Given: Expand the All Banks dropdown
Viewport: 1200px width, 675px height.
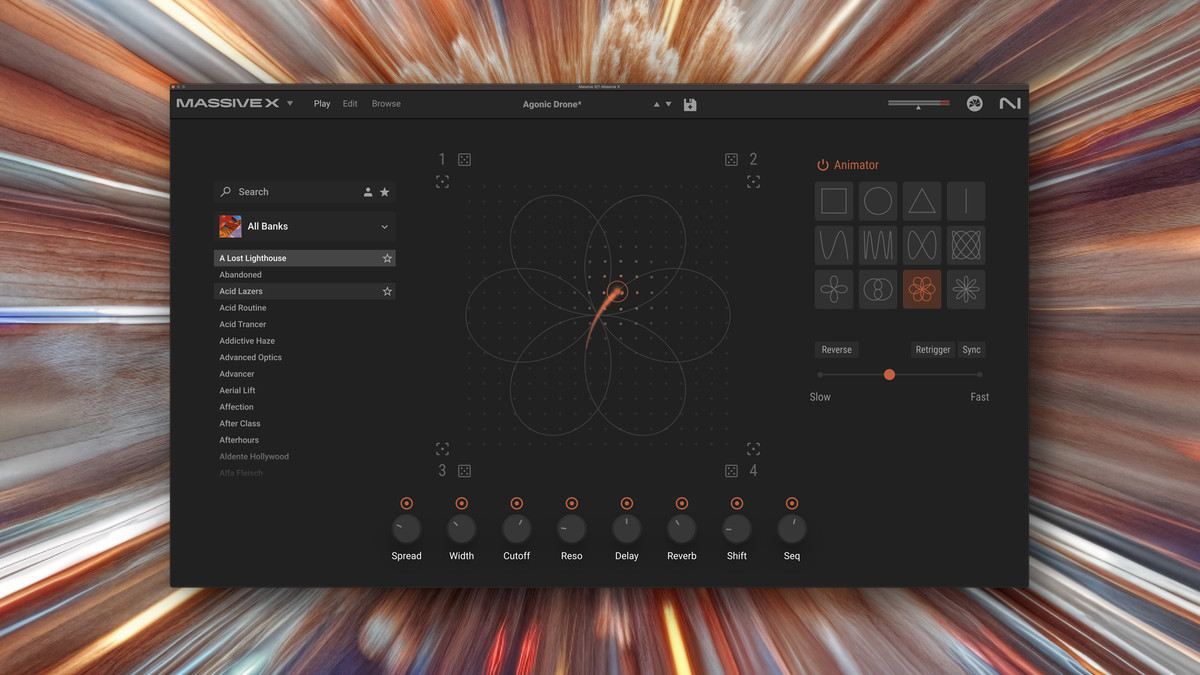Looking at the screenshot, I should click(384, 227).
